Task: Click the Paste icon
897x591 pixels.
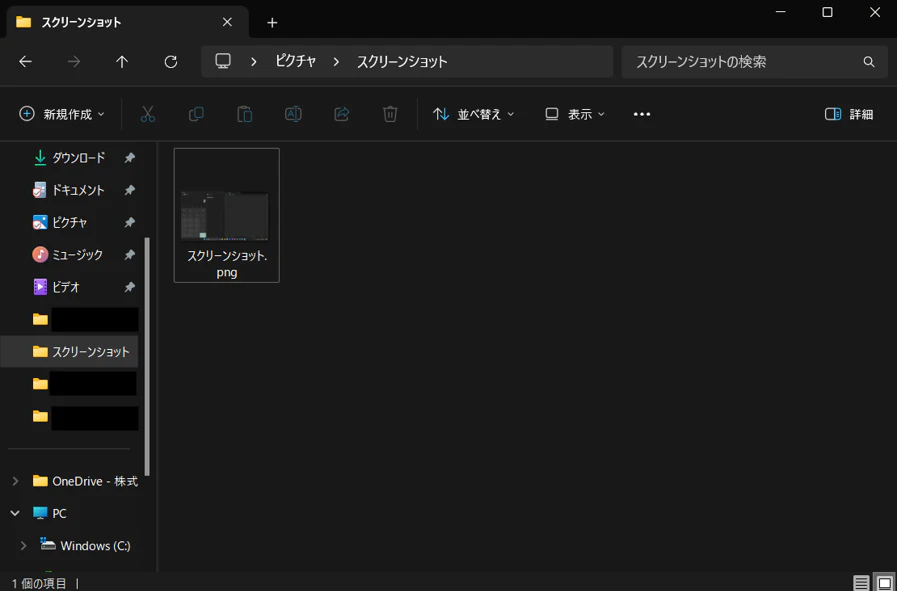Action: [x=244, y=113]
